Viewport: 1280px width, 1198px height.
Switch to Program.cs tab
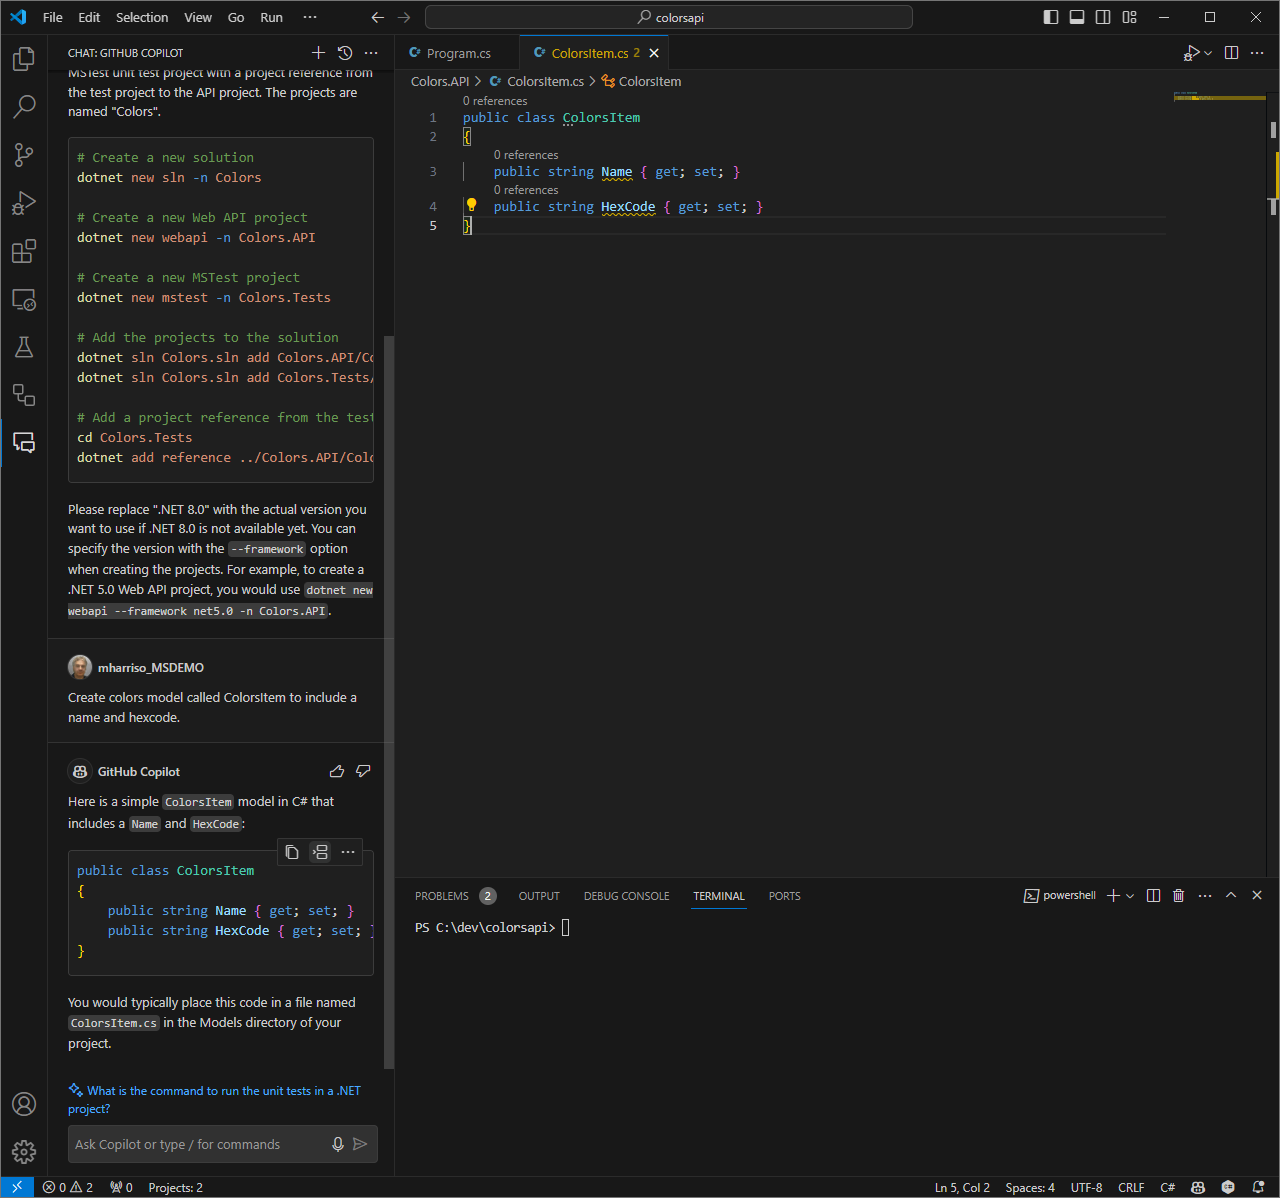(457, 53)
